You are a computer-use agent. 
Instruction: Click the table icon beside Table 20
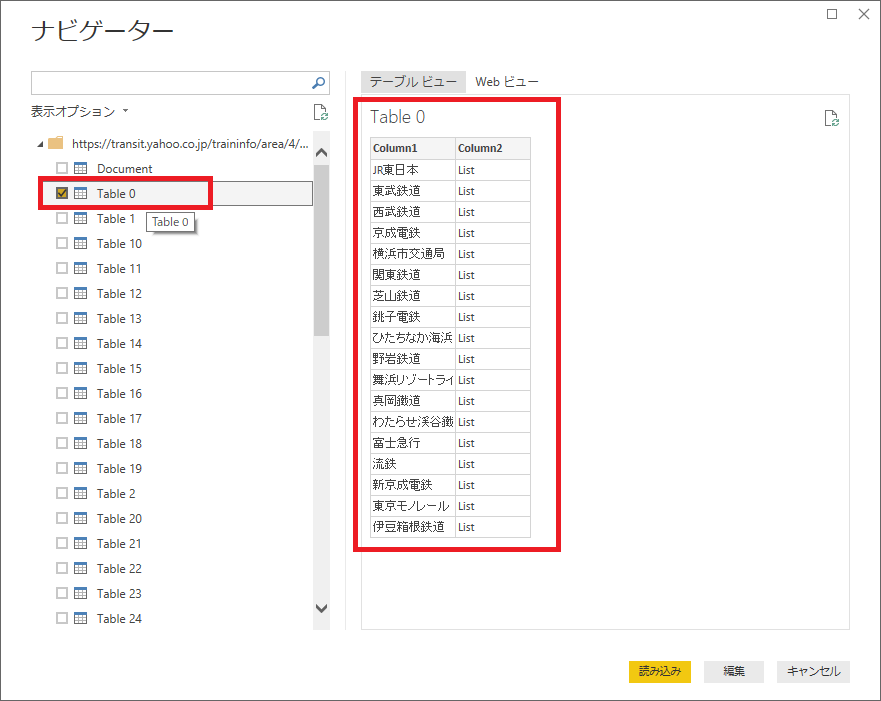[x=81, y=518]
